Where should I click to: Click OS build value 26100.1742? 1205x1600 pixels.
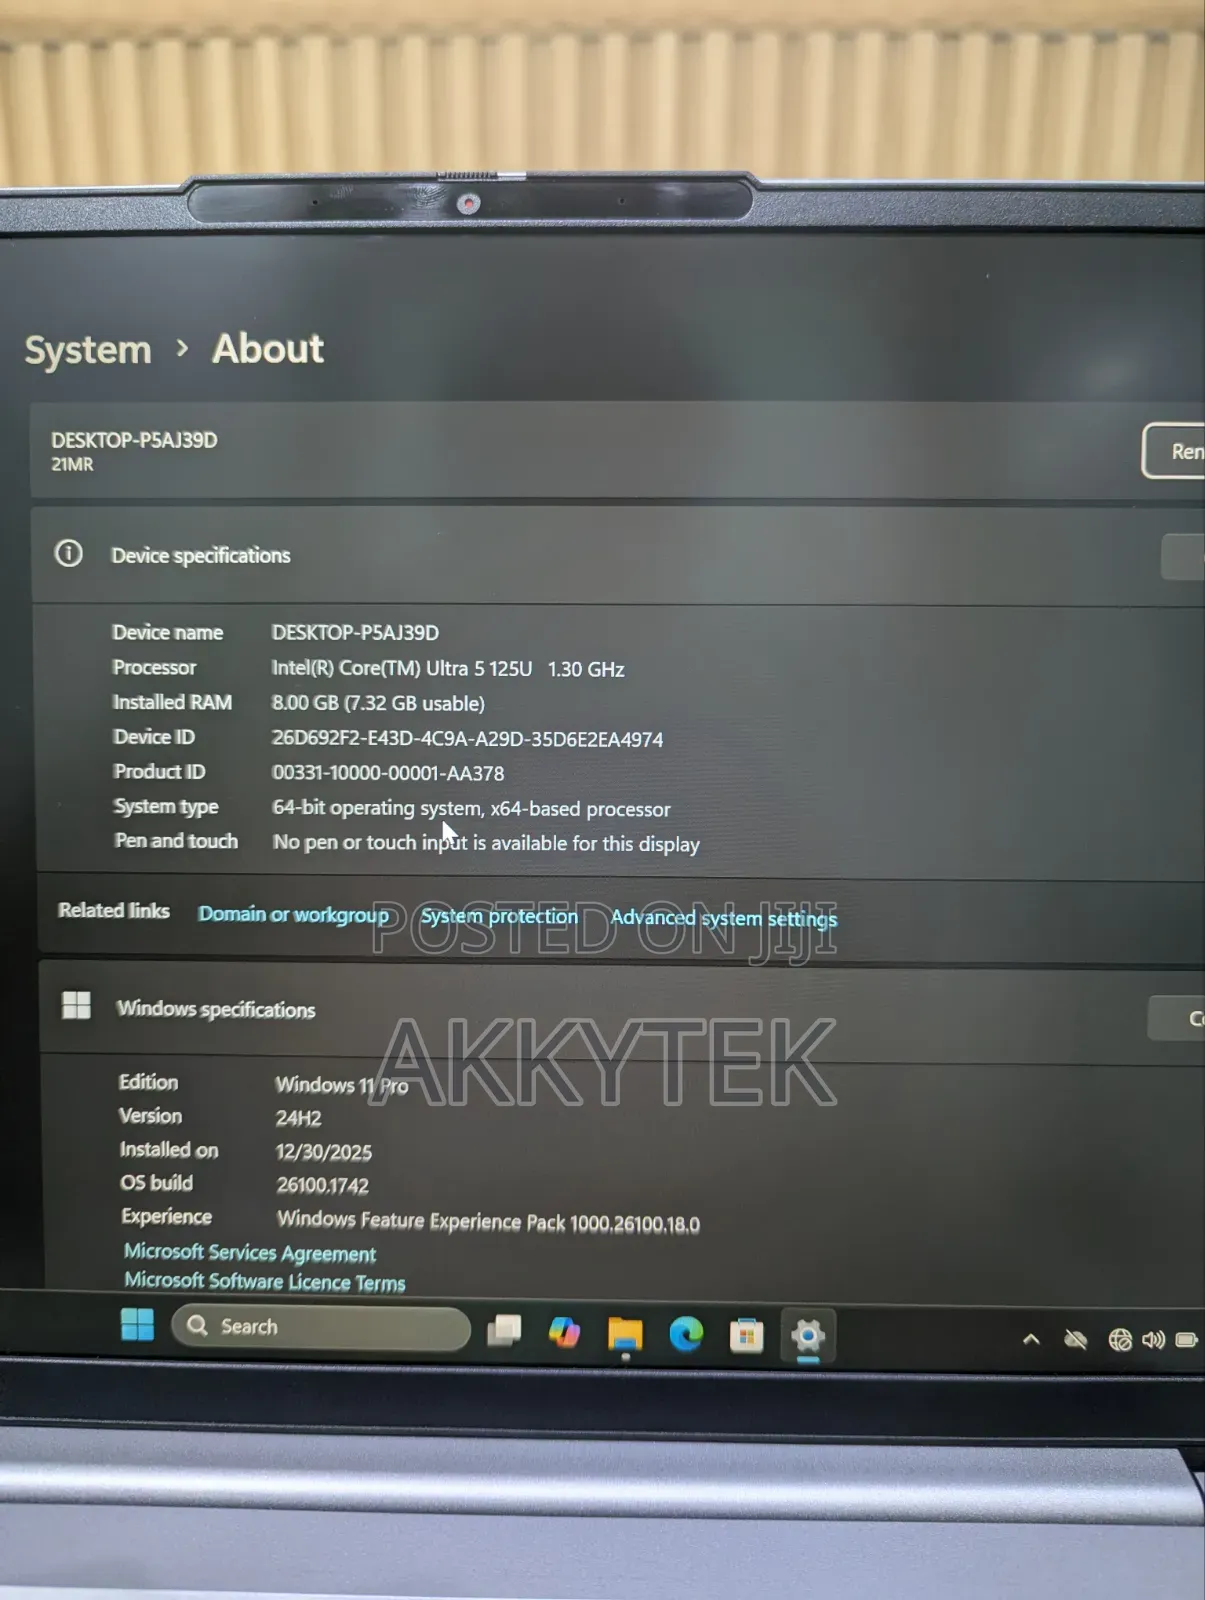click(x=323, y=1186)
